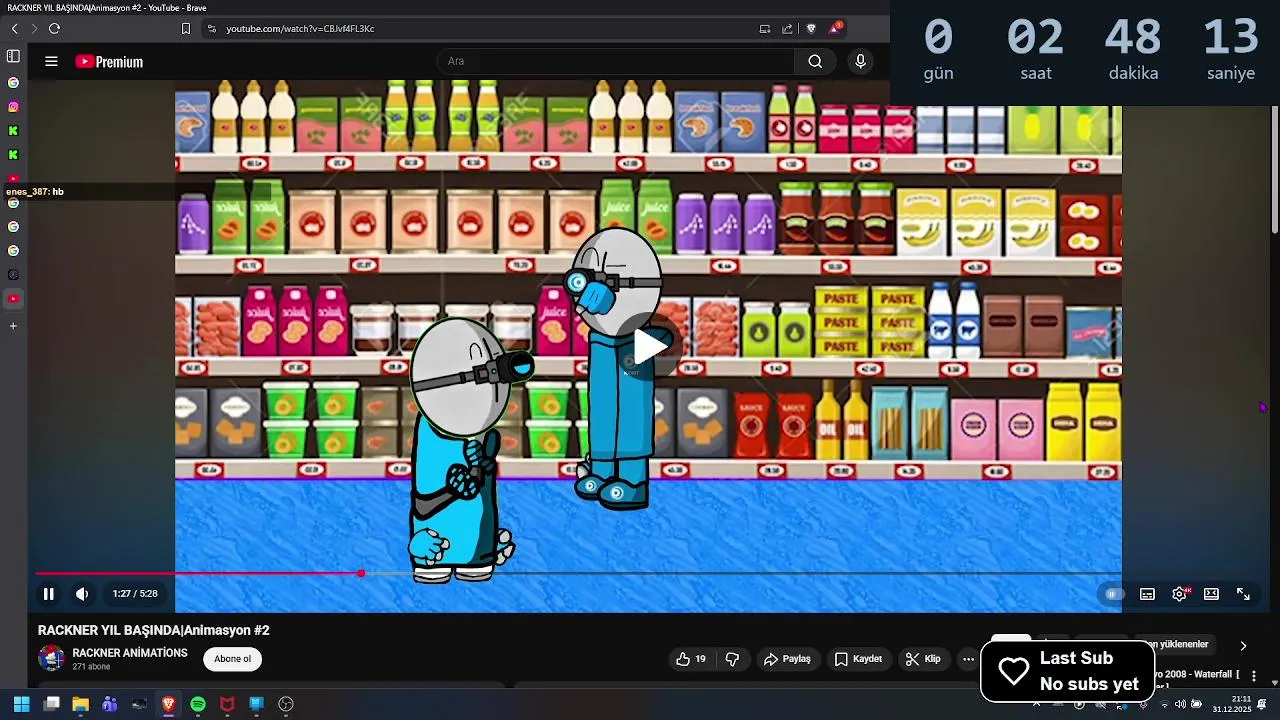Open new tab with plus icon
1280x720 pixels.
[x=13, y=326]
